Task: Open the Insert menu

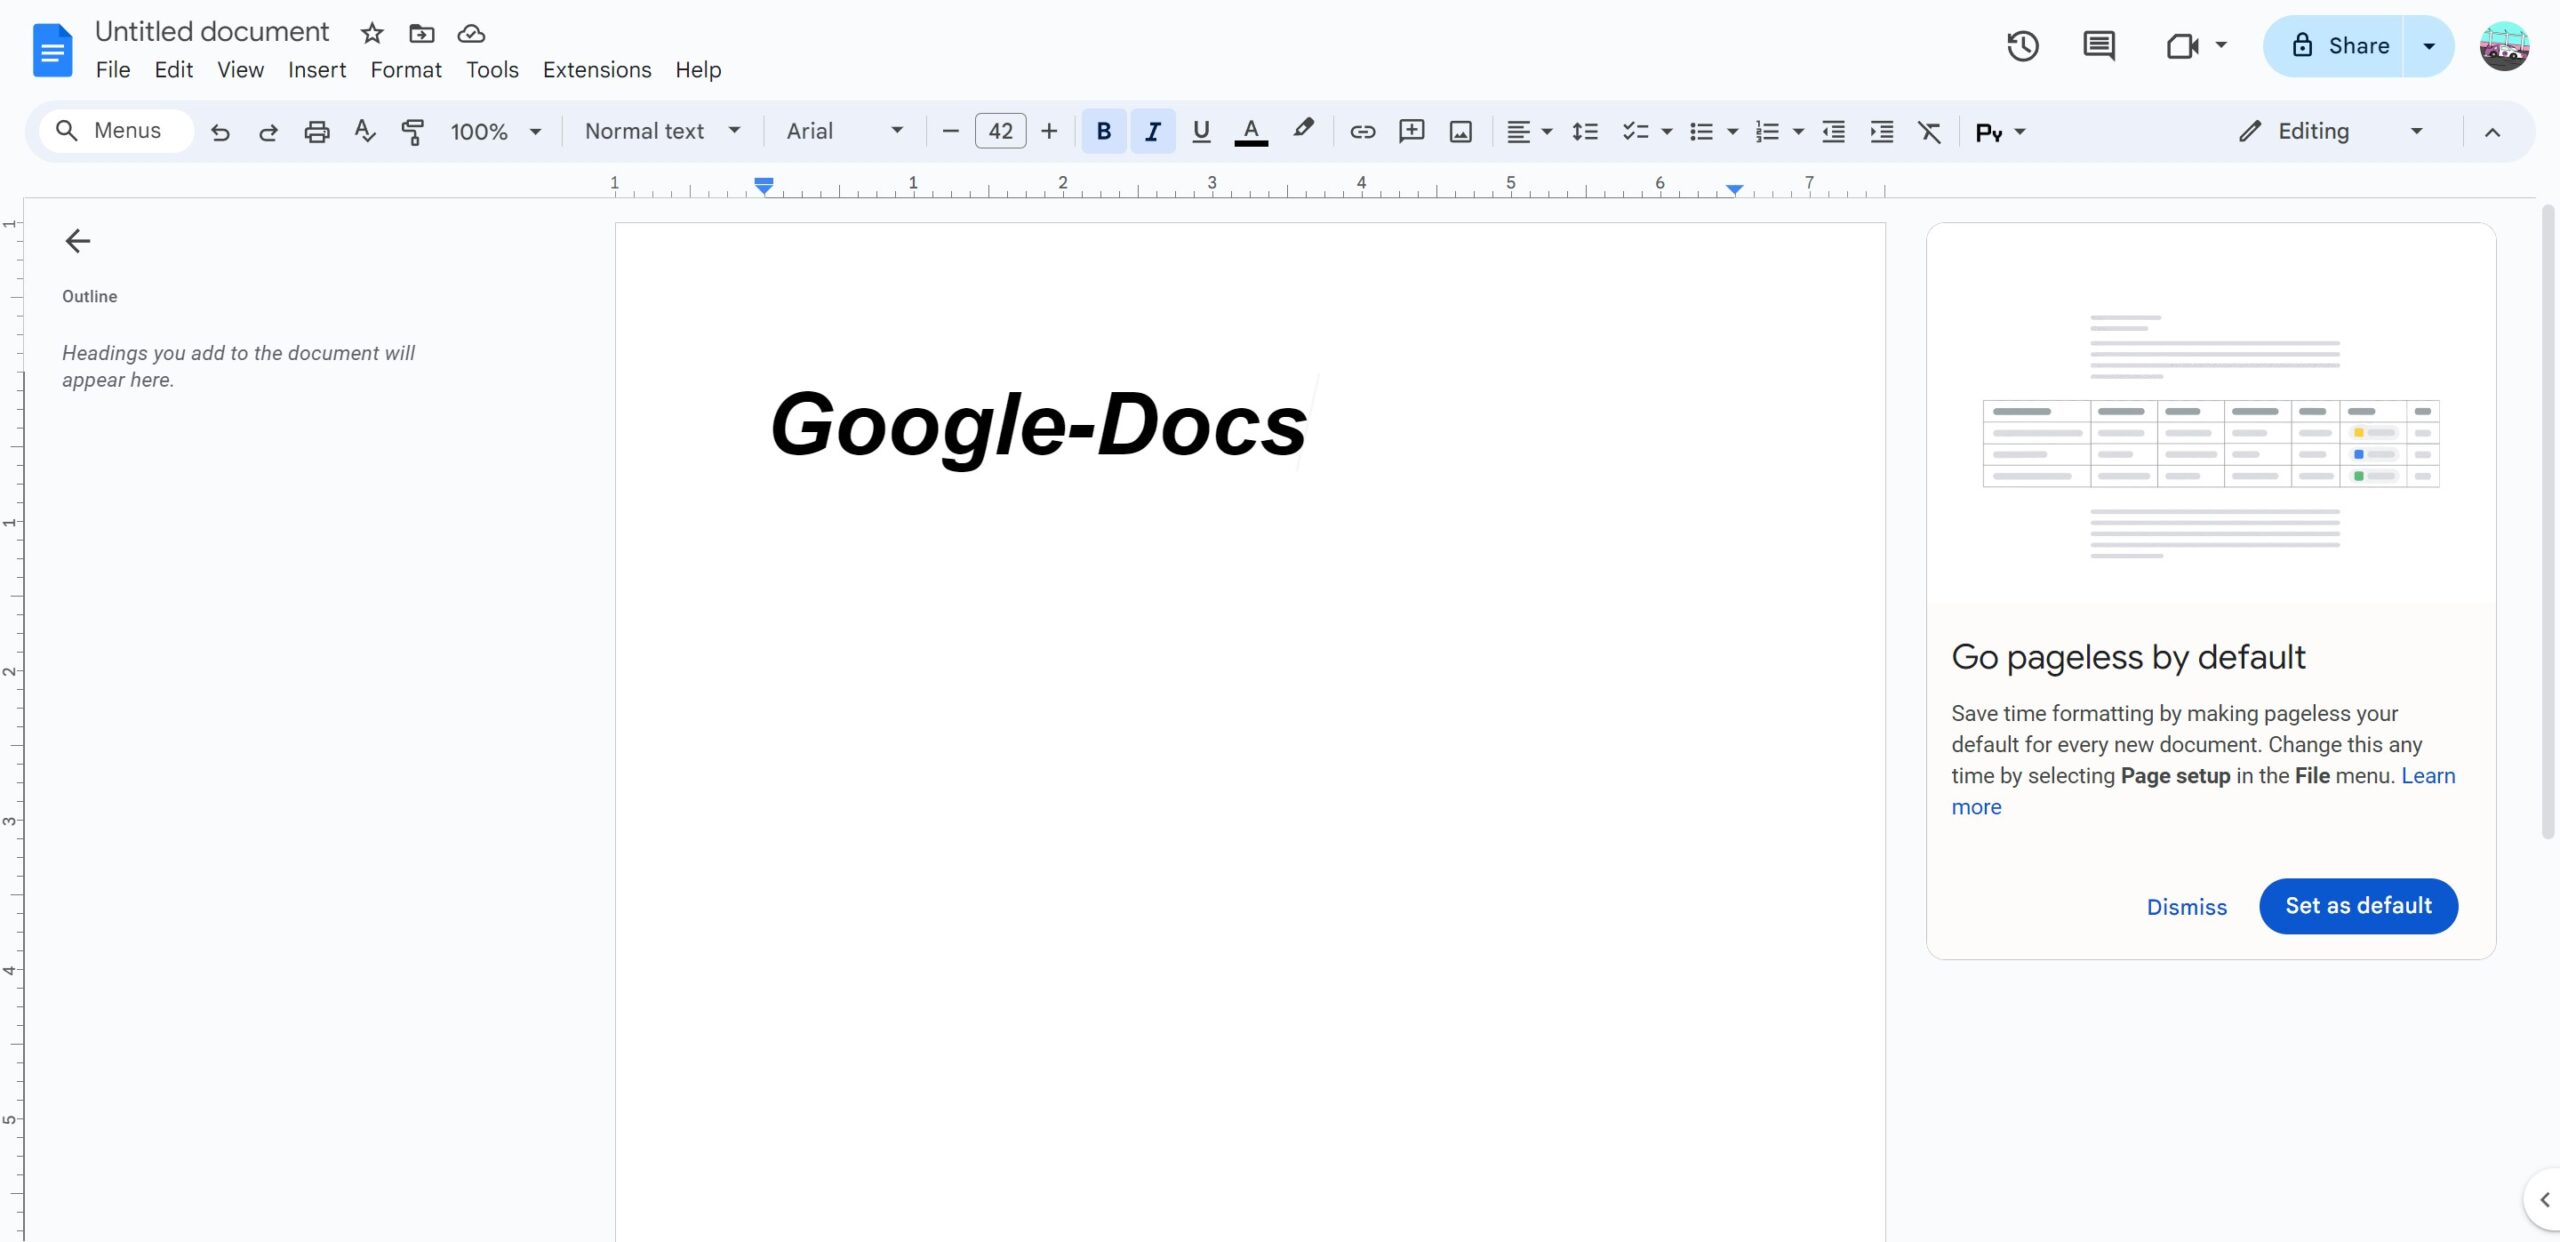Action: 317,70
